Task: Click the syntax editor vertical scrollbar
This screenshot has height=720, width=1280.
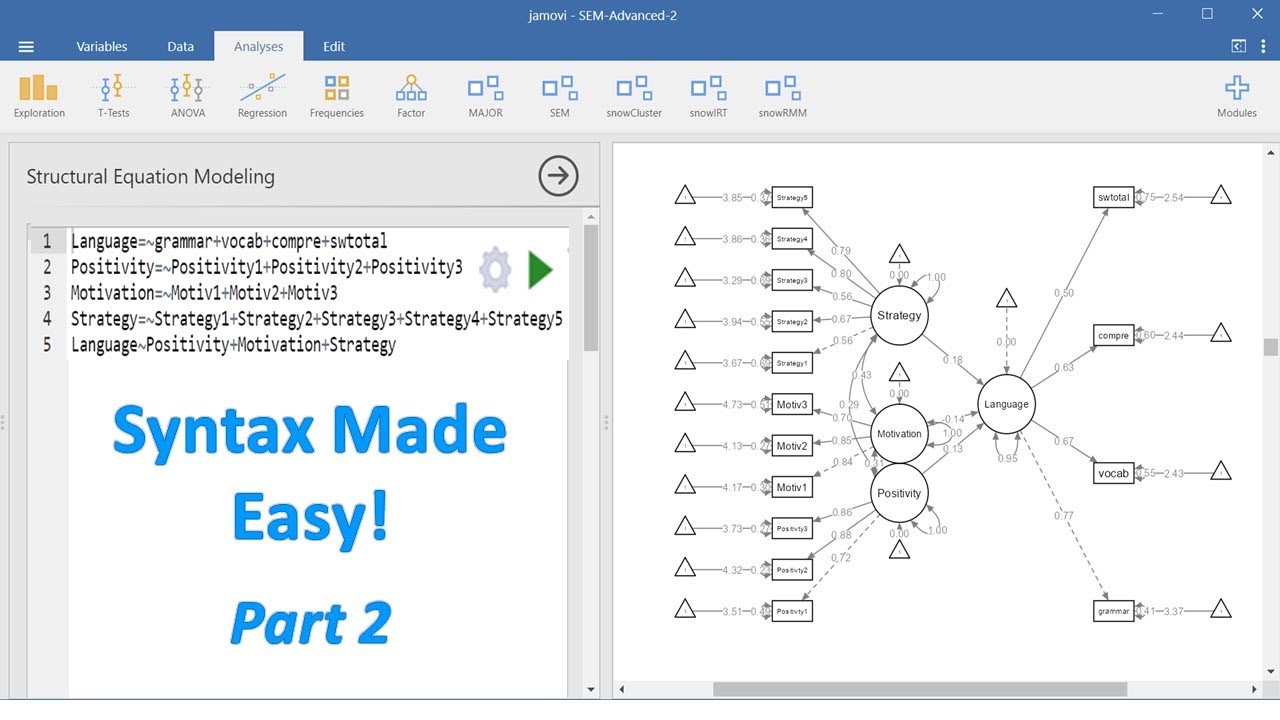Action: click(x=591, y=289)
